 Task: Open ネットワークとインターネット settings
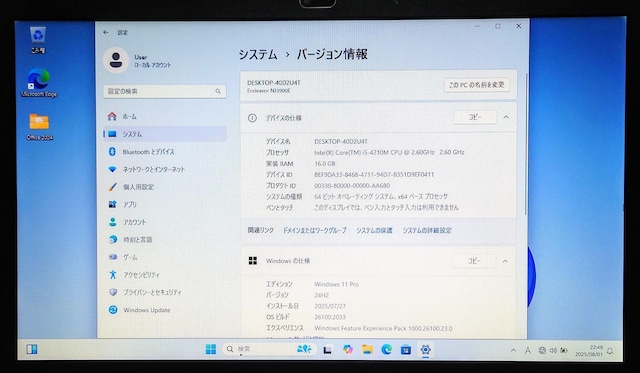tap(164, 169)
